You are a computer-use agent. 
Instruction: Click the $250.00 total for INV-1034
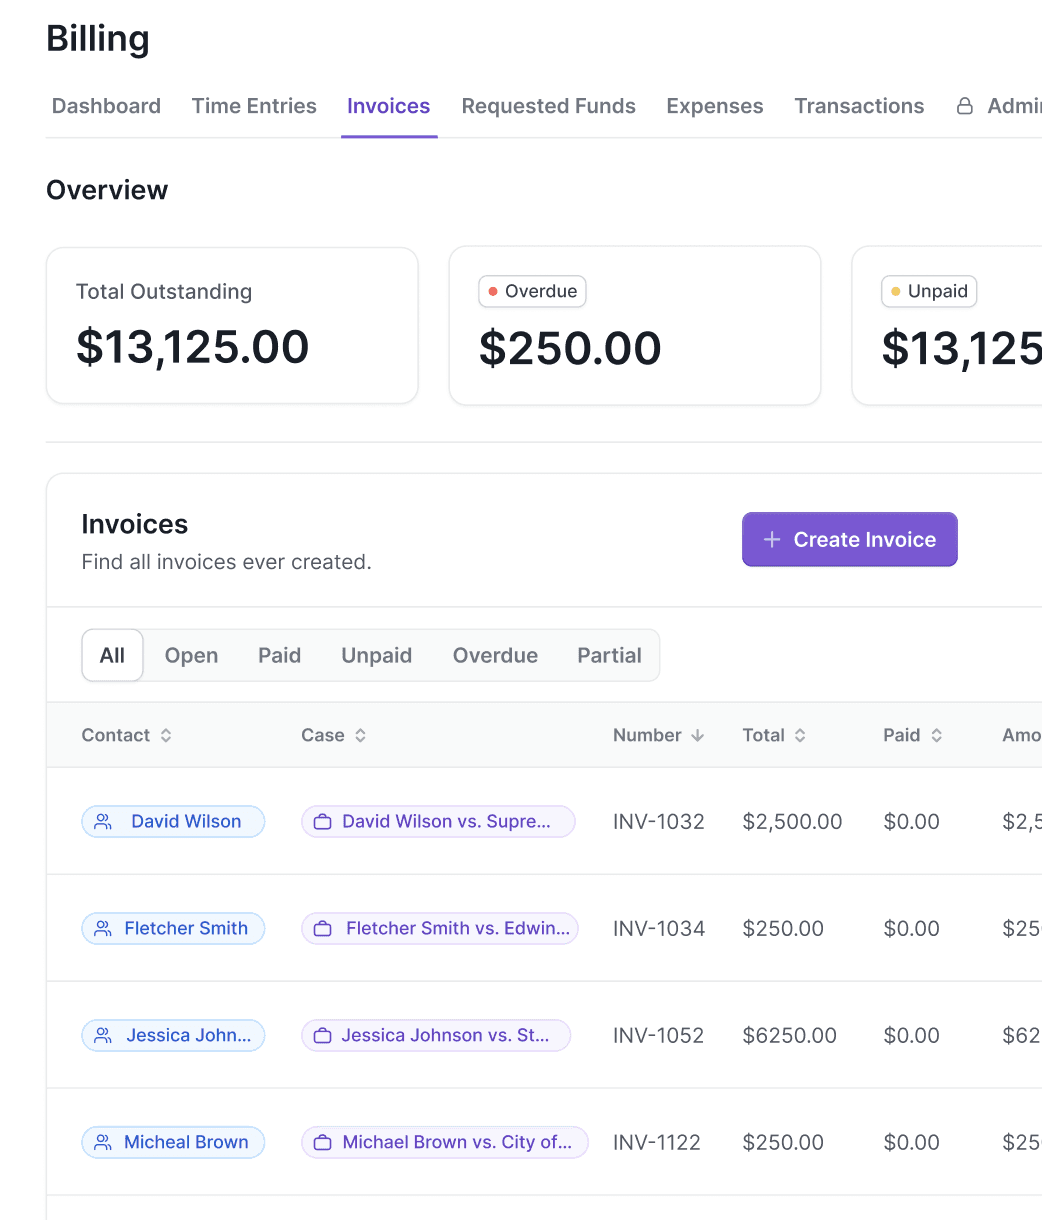coord(783,929)
